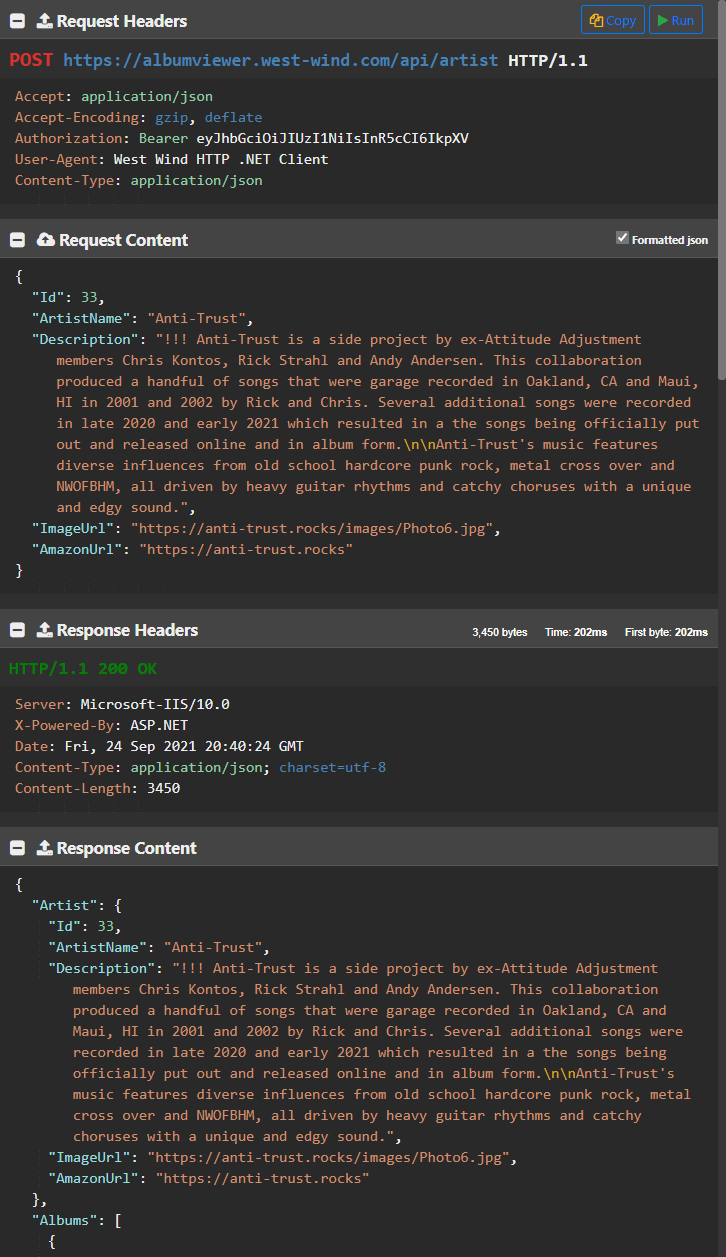Viewport: 726px width, 1257px height.
Task: Click the icon beside Response Content title
Action: [x=44, y=848]
